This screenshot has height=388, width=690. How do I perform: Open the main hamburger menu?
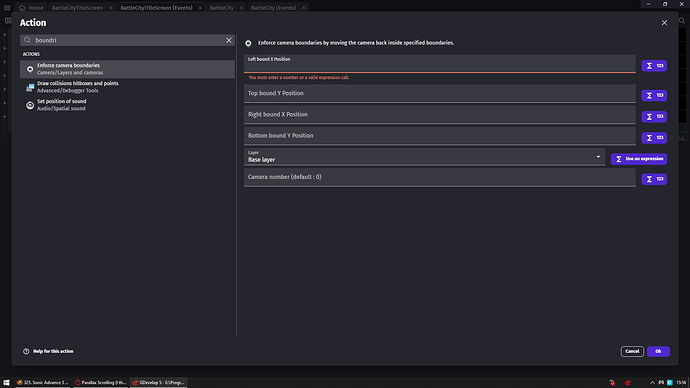coord(7,7)
